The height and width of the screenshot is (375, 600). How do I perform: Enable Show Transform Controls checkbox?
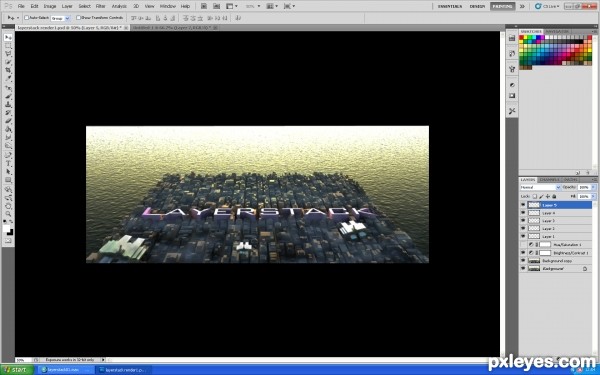click(x=78, y=18)
